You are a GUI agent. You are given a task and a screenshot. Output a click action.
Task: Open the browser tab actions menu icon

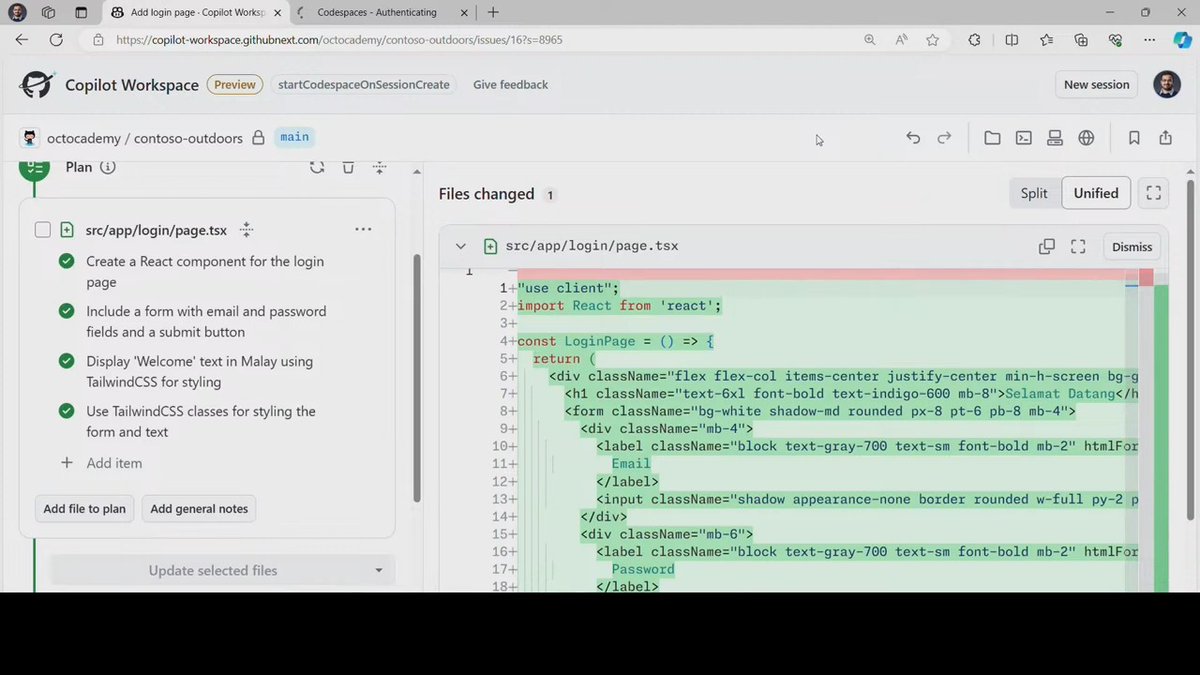tap(81, 12)
